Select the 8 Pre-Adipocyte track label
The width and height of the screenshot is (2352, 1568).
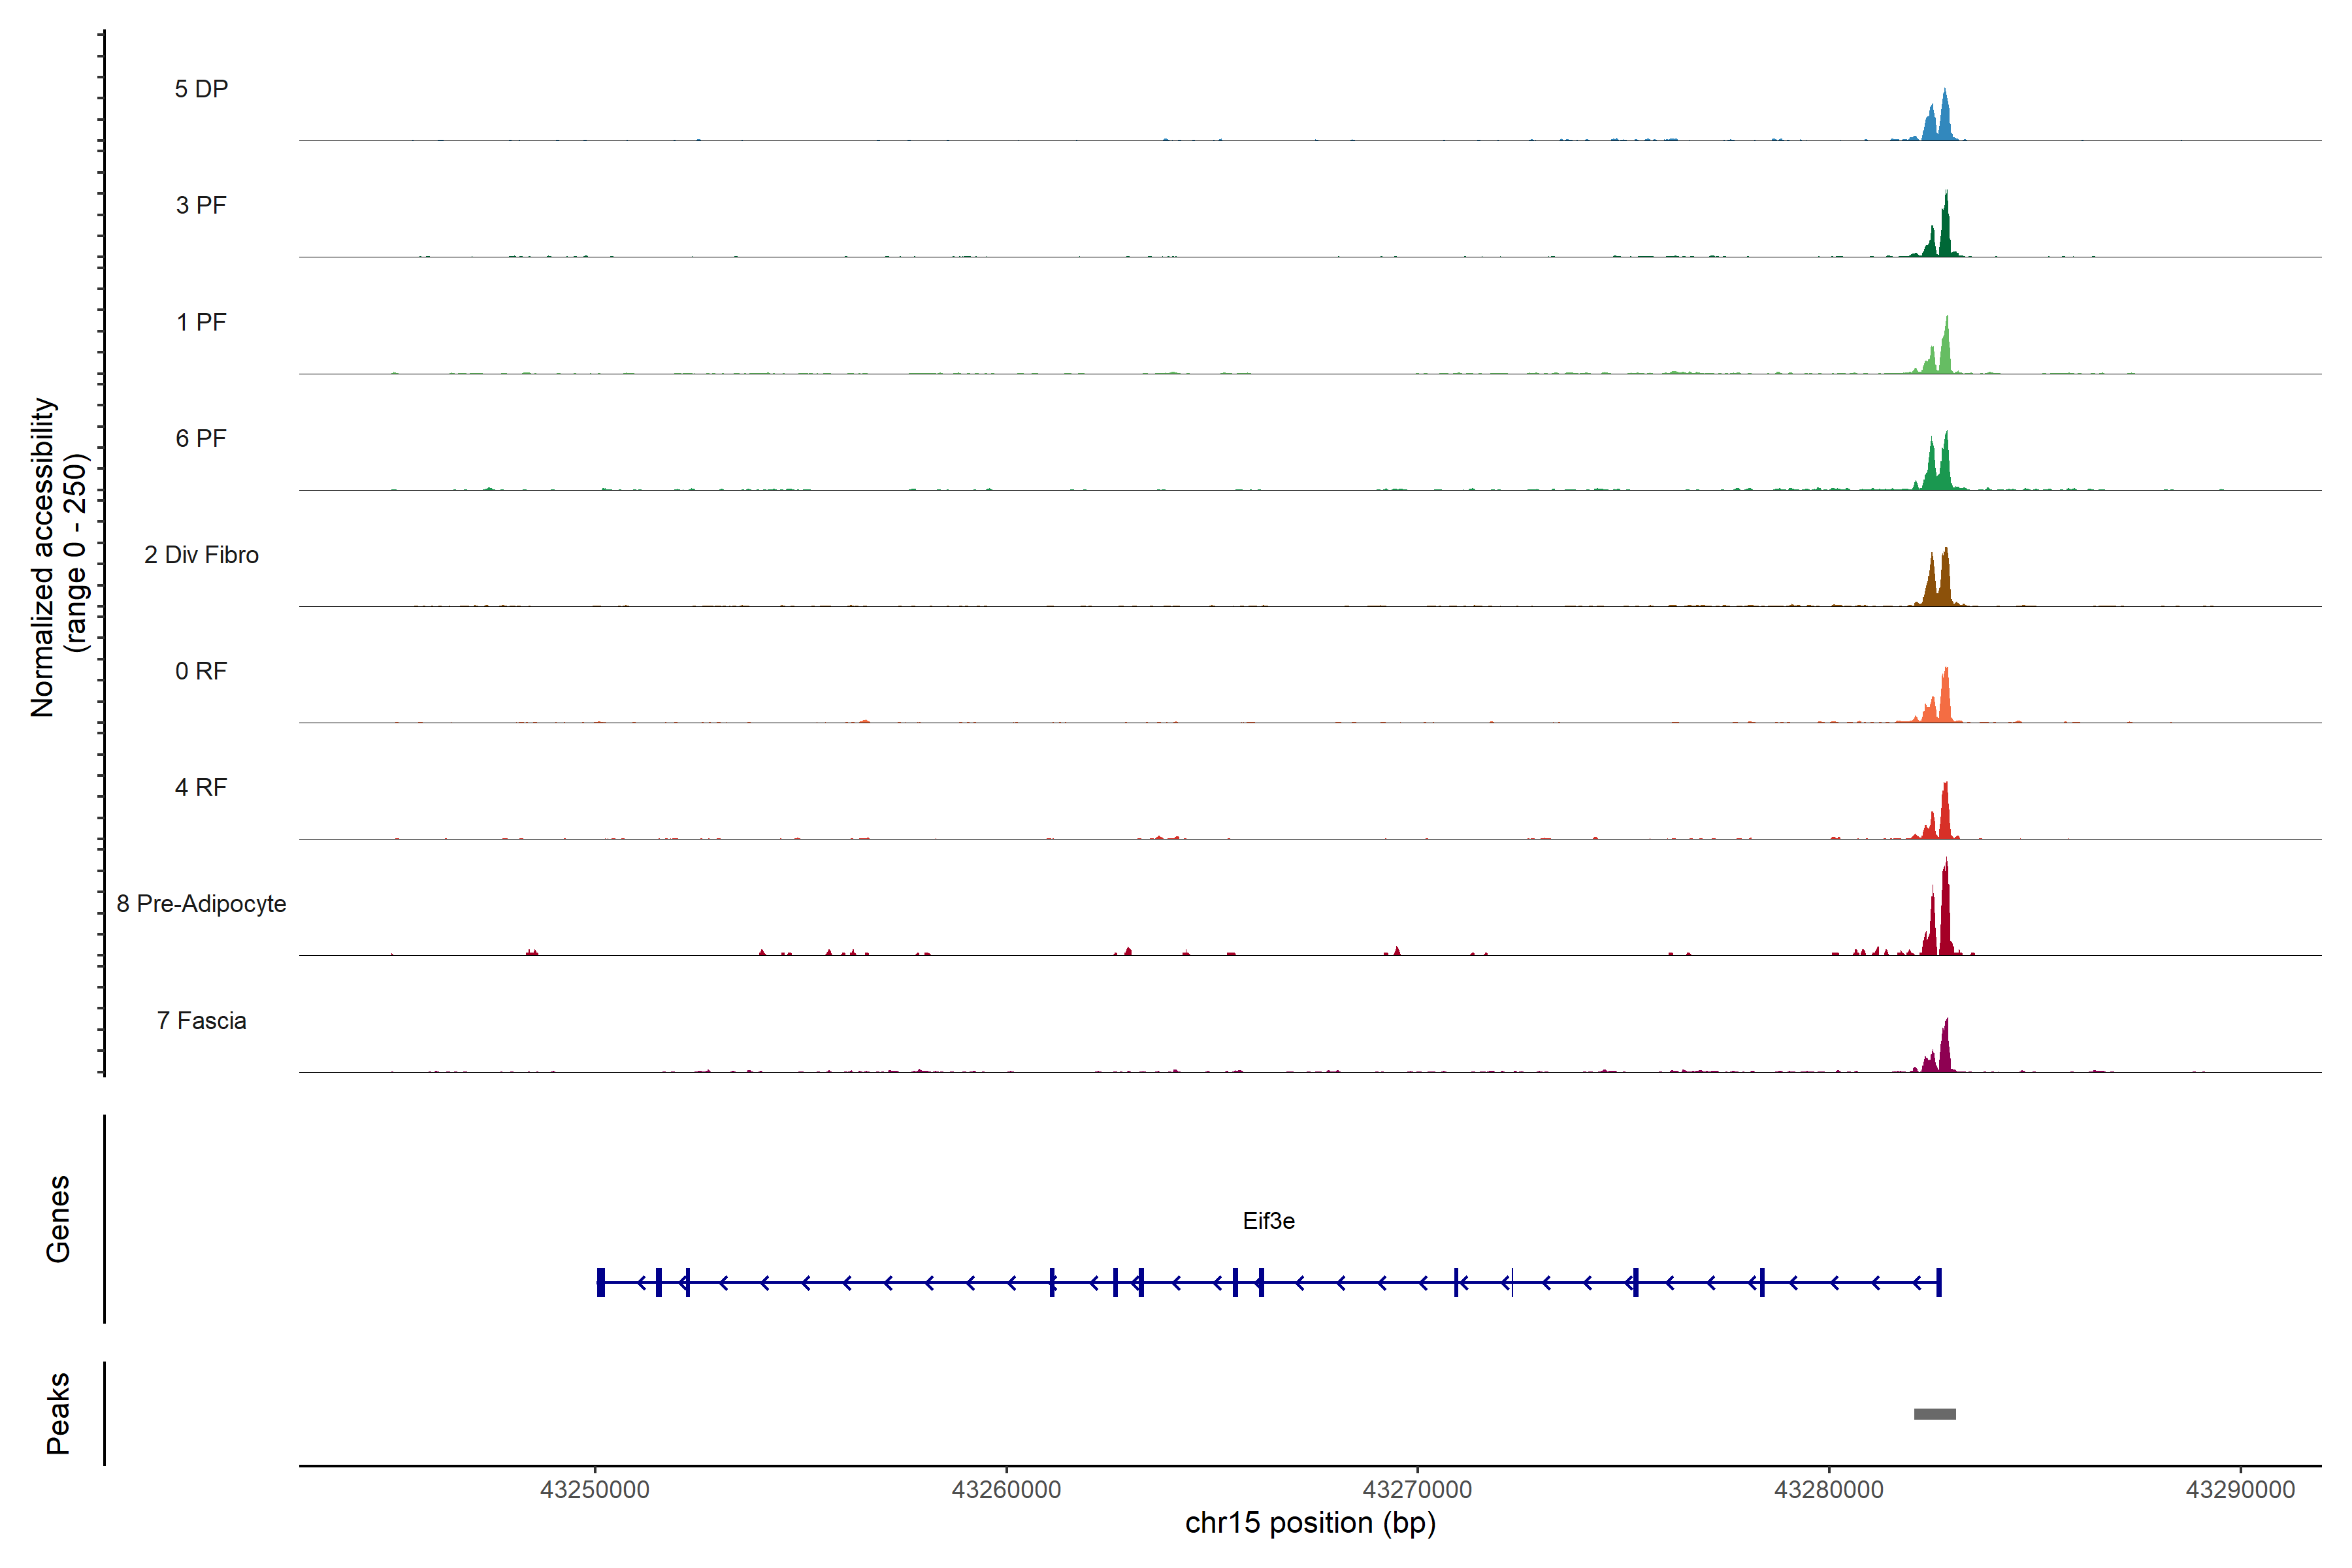(201, 904)
